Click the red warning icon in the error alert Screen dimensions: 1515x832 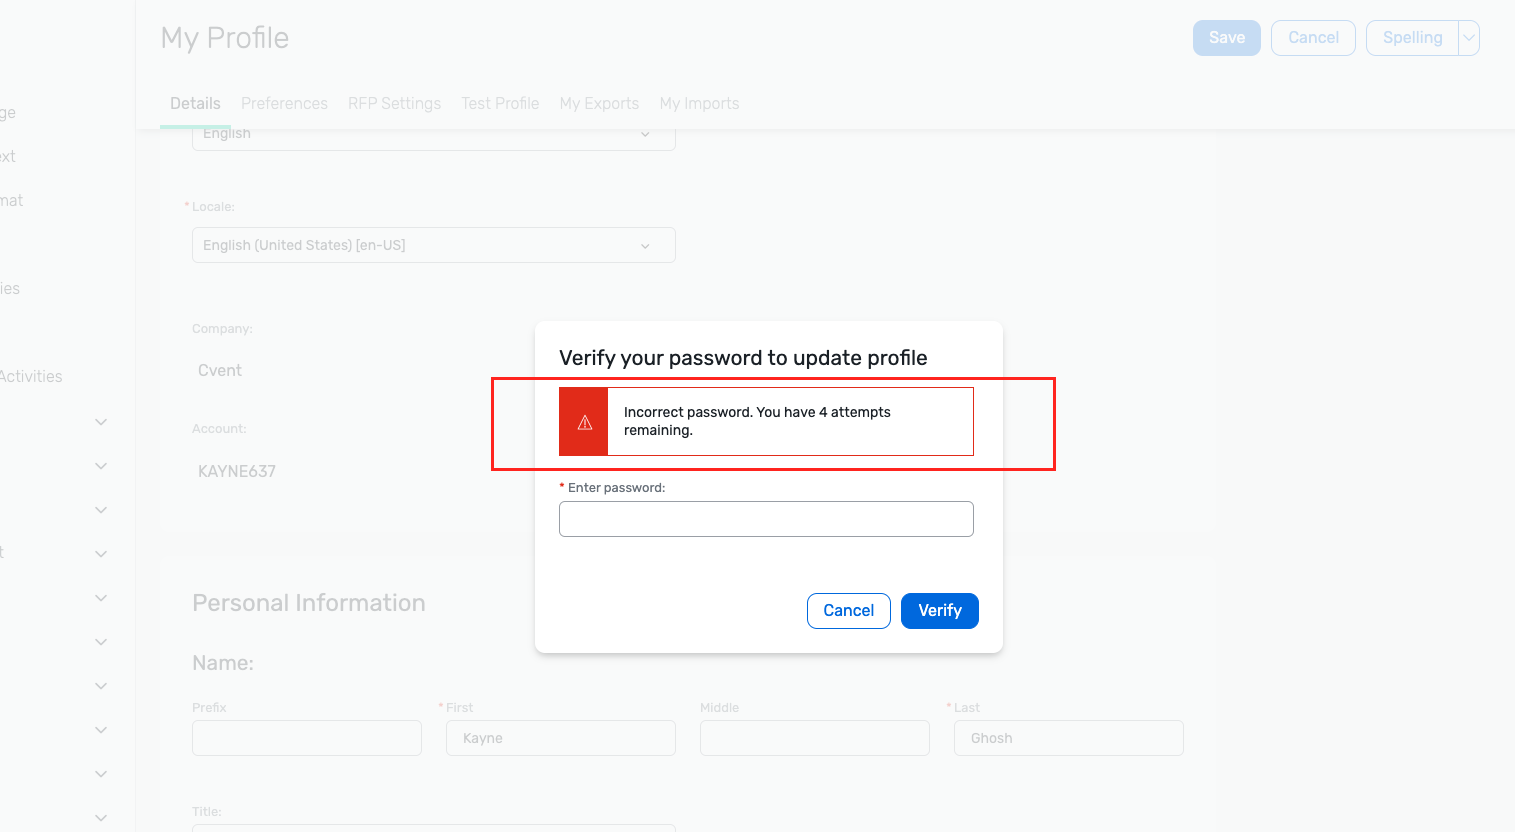point(585,423)
